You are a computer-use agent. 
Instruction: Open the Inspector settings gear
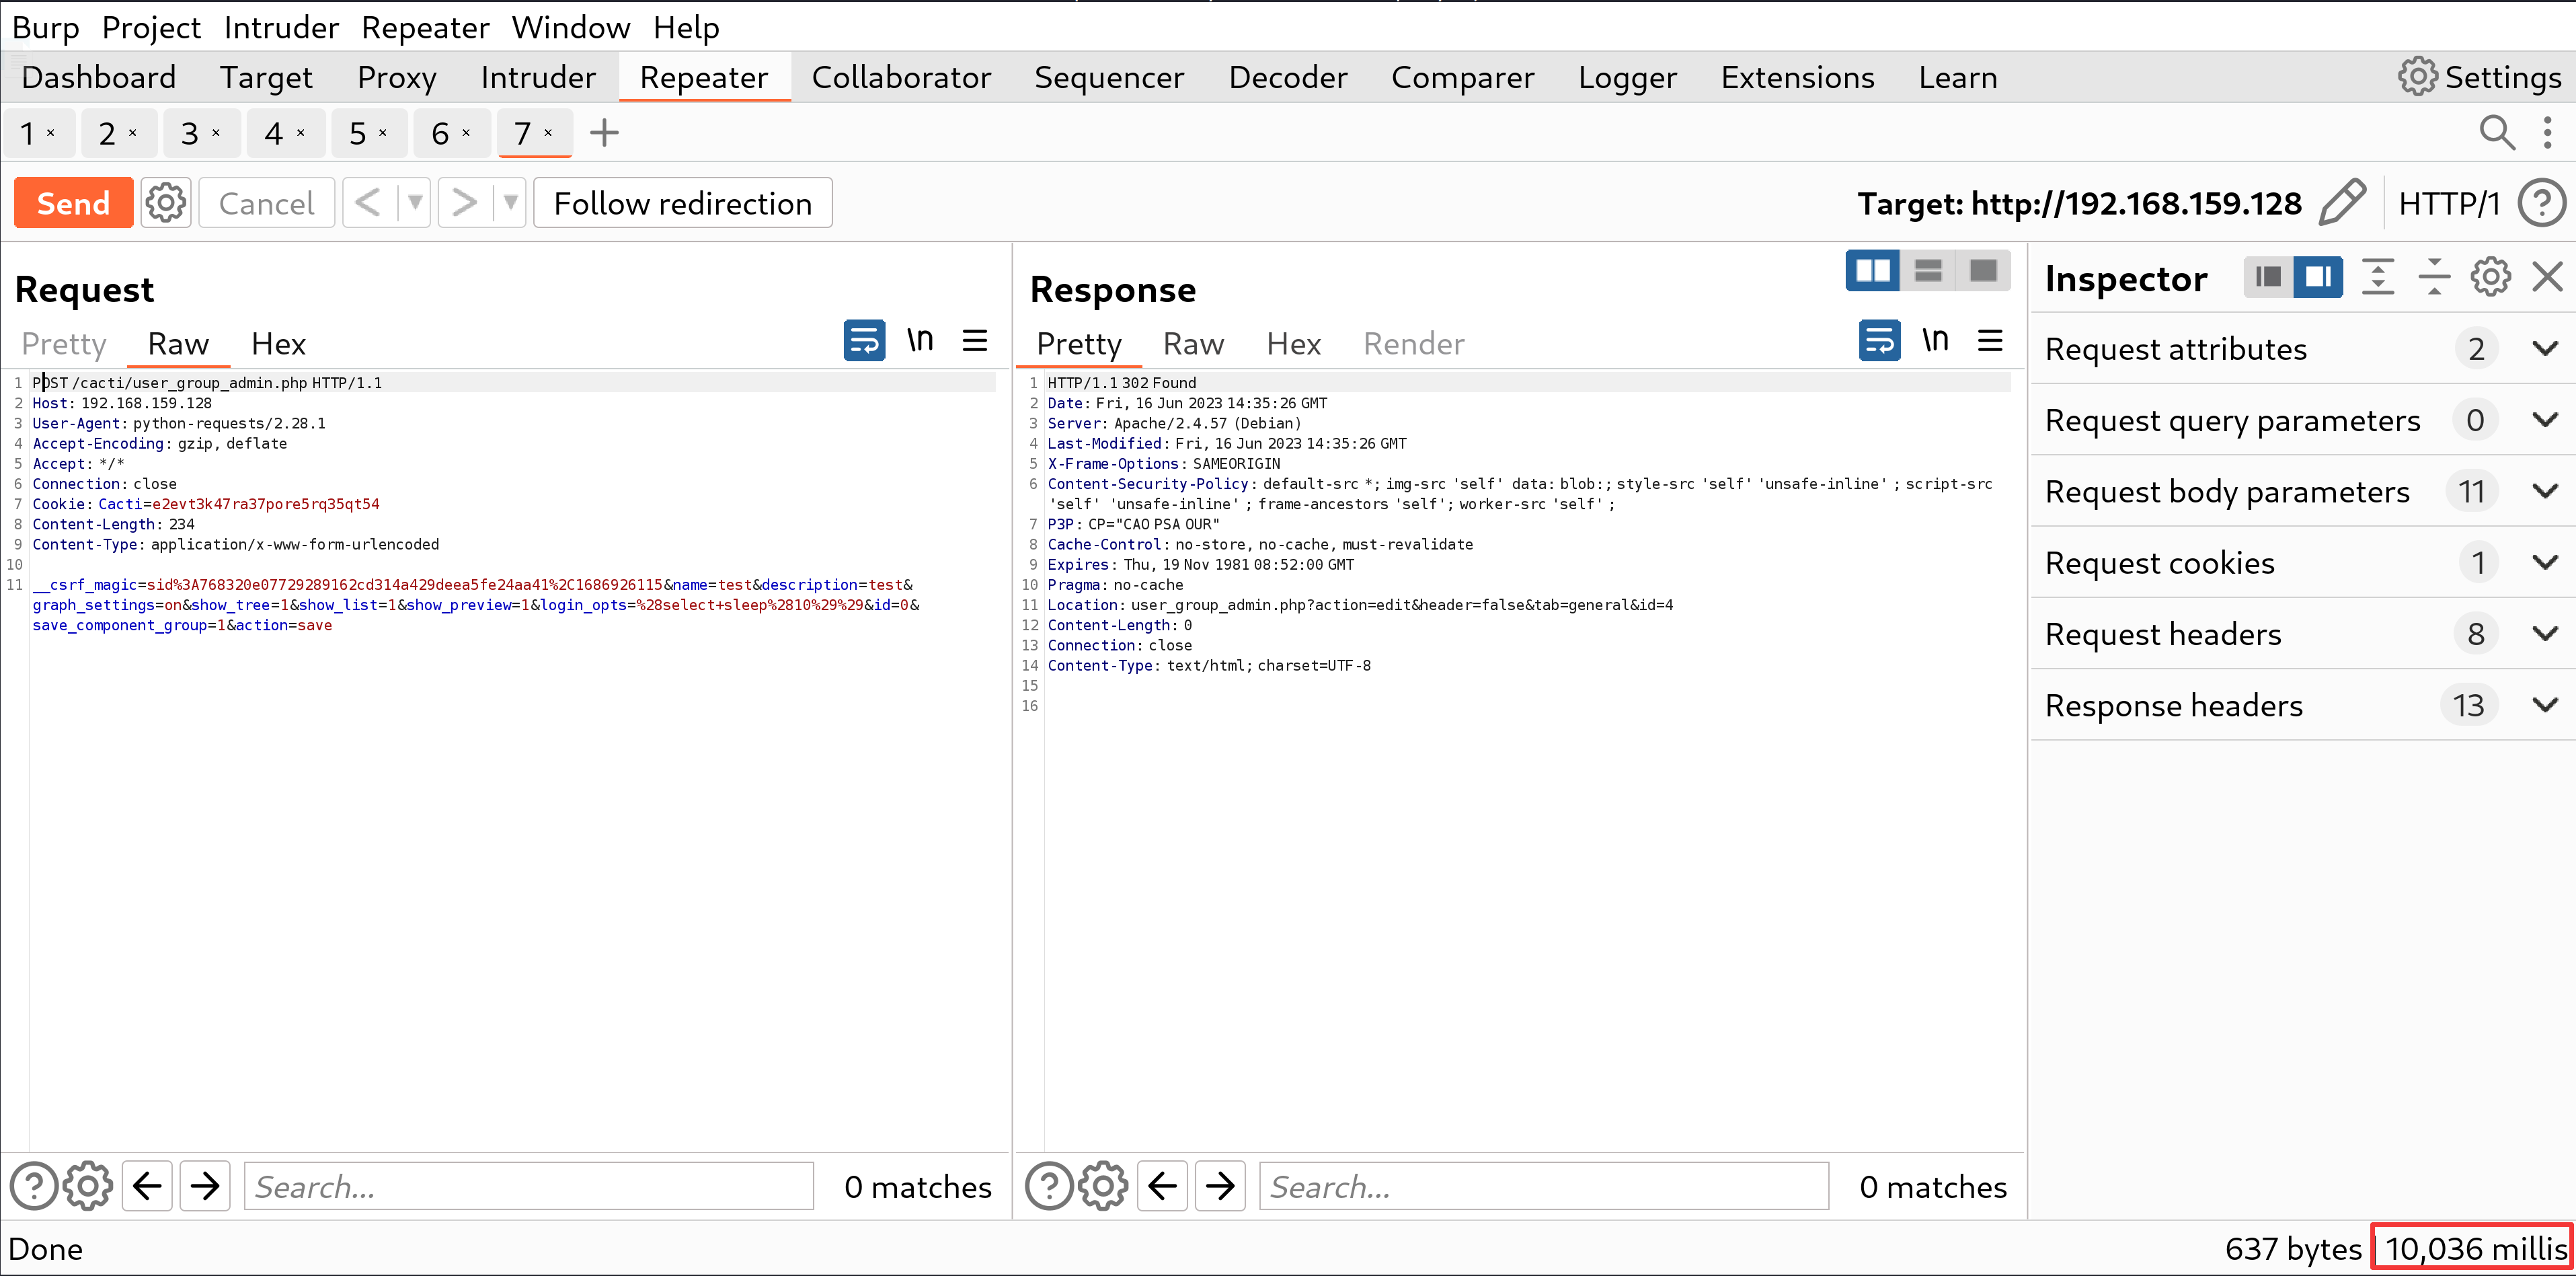coord(2490,277)
